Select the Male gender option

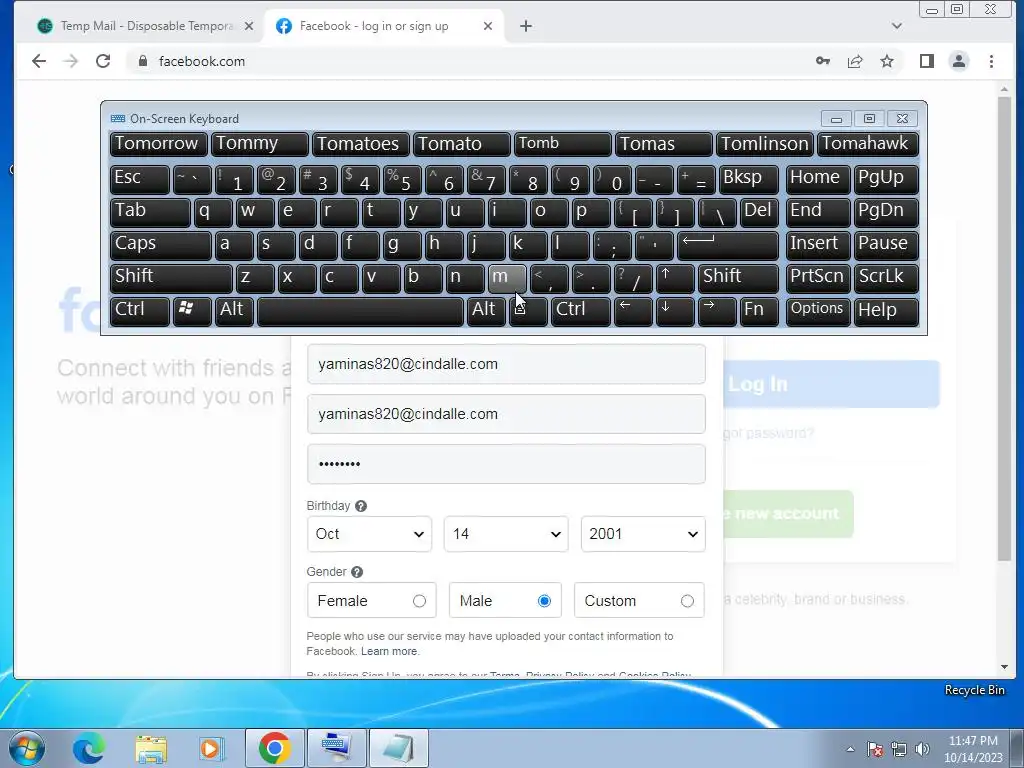[x=505, y=600]
